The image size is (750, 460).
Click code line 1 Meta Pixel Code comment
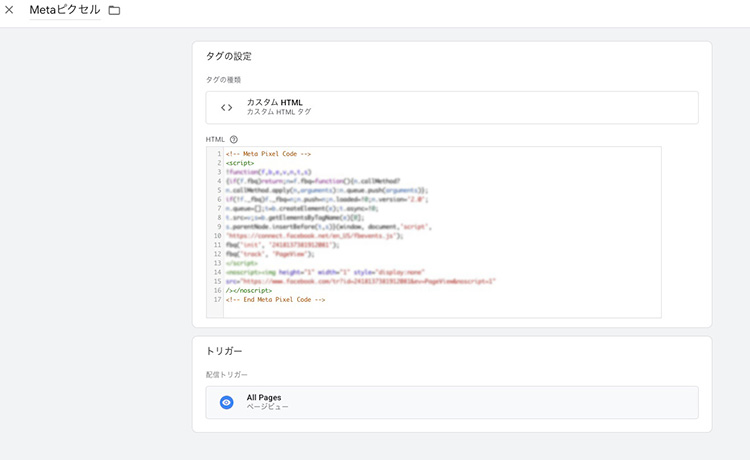pos(268,154)
